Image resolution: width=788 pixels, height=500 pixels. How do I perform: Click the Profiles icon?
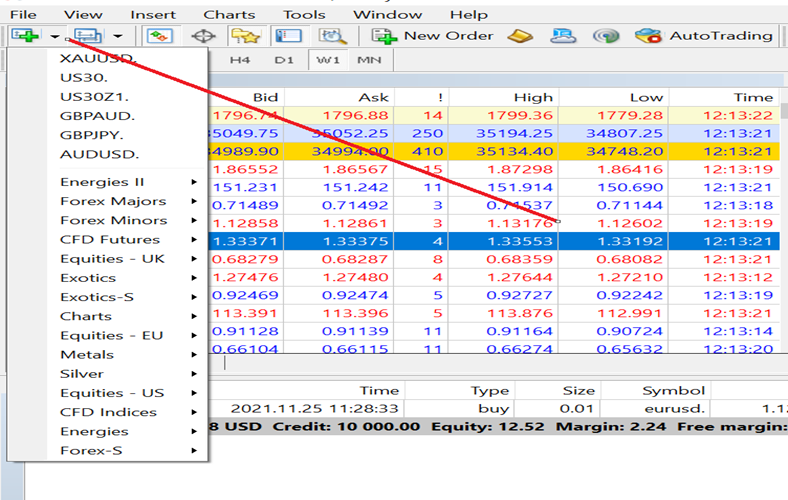(88, 36)
